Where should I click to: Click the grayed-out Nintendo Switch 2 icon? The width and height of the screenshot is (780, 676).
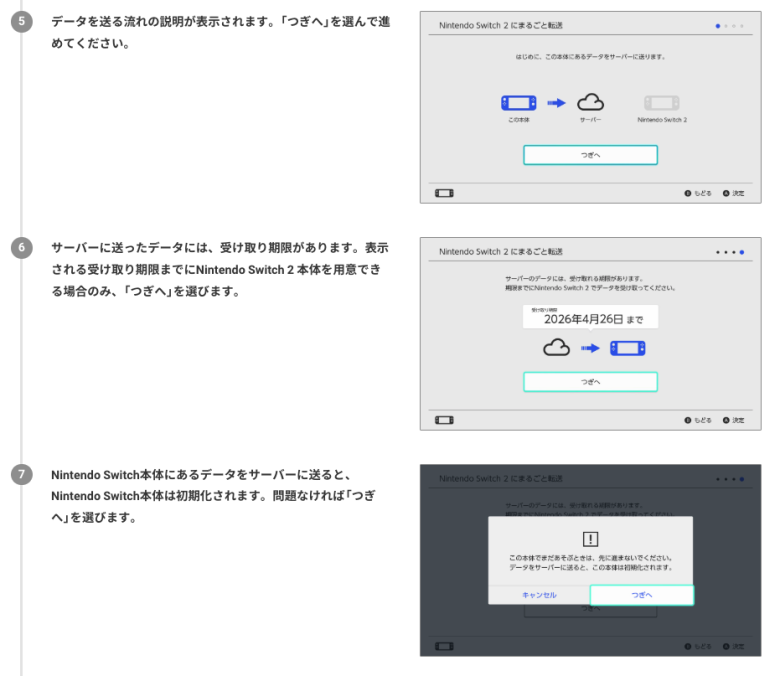(x=662, y=103)
